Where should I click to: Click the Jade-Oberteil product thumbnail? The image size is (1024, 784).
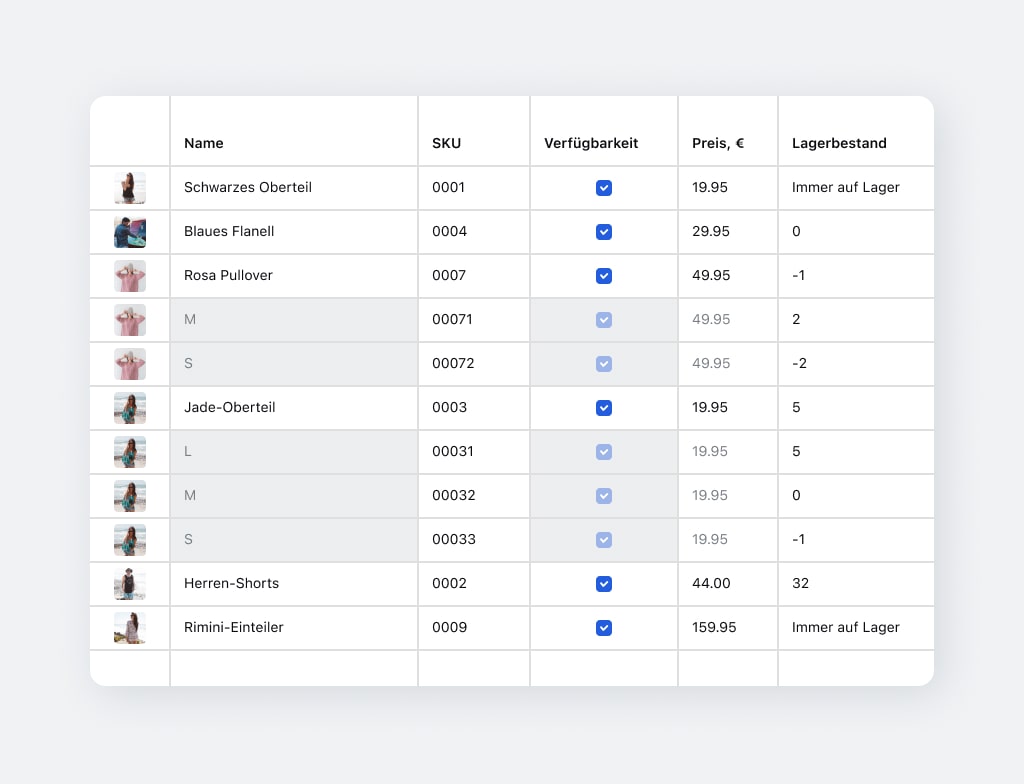tap(130, 408)
